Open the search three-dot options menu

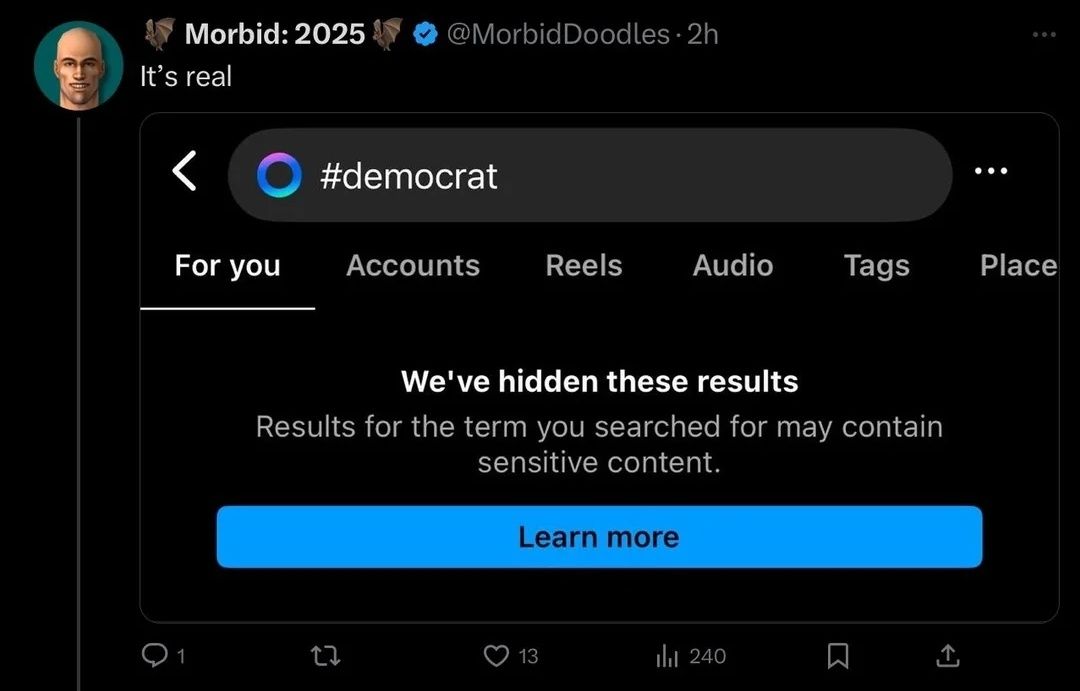click(990, 172)
